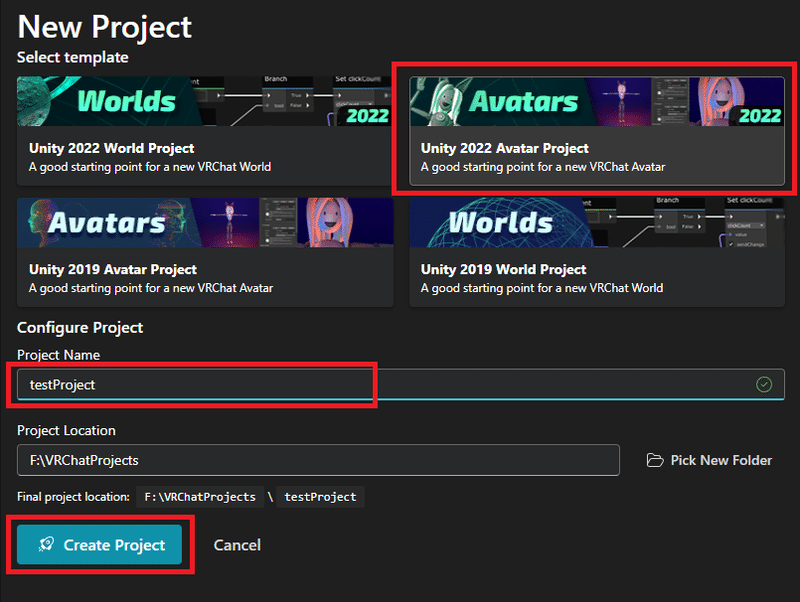Click the folder icon beside Pick New Folder
This screenshot has width=800, height=602.
(x=655, y=460)
